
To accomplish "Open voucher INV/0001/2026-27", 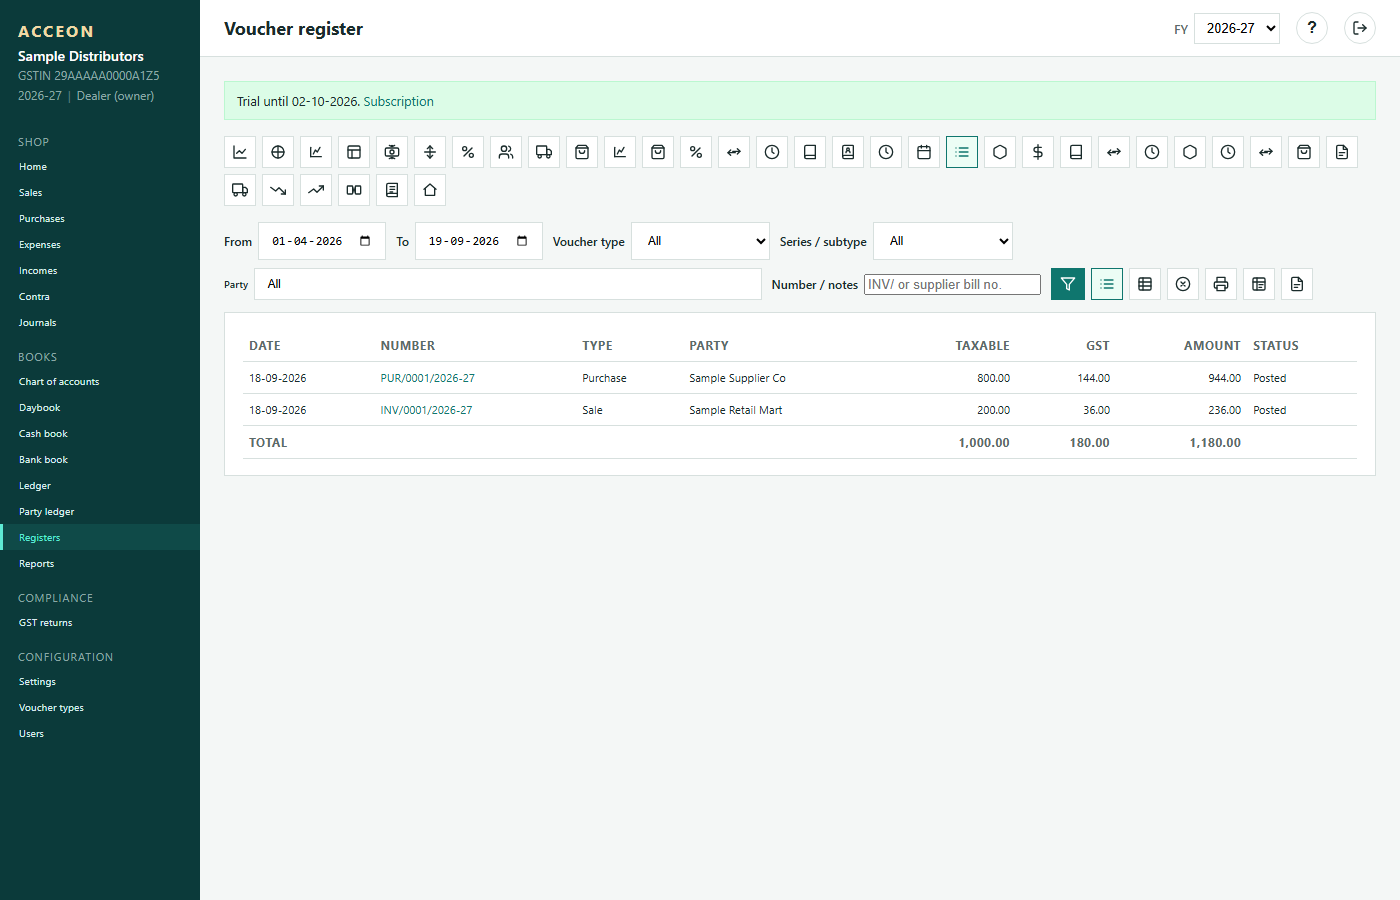I will 426,410.
